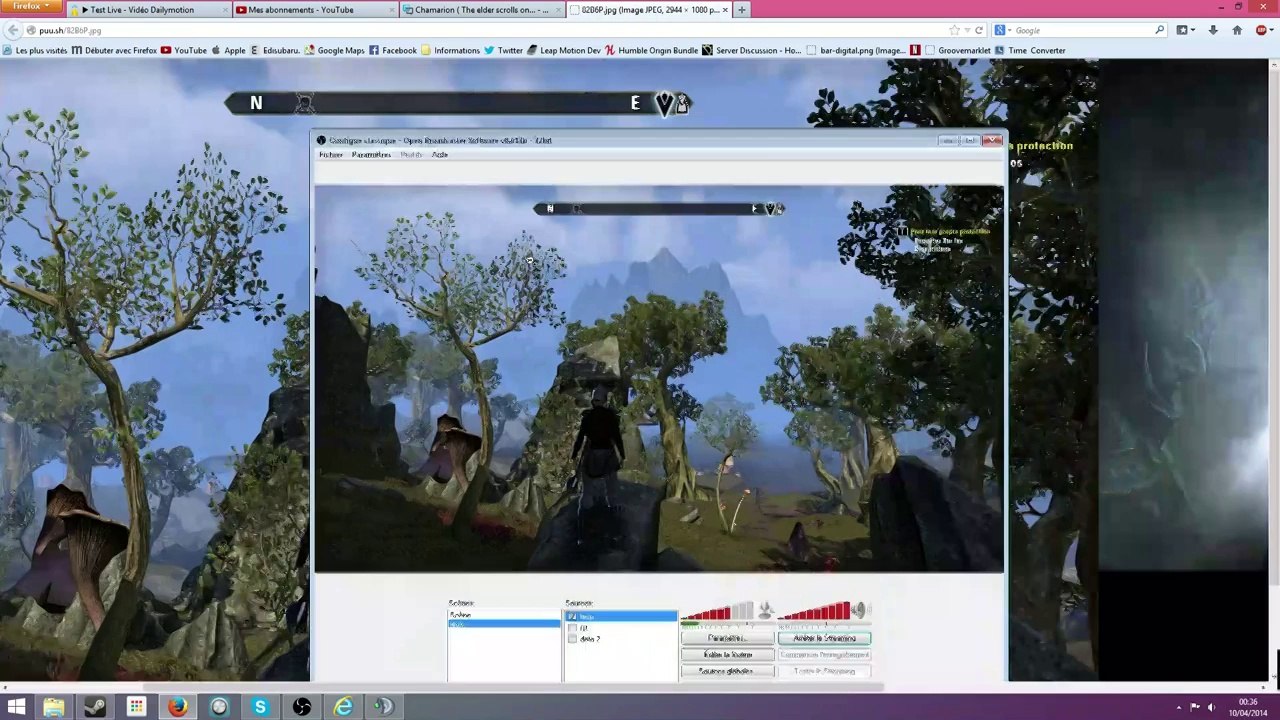Click the OBS Paramètres... button
This screenshot has height=720, width=1280.
(x=727, y=638)
